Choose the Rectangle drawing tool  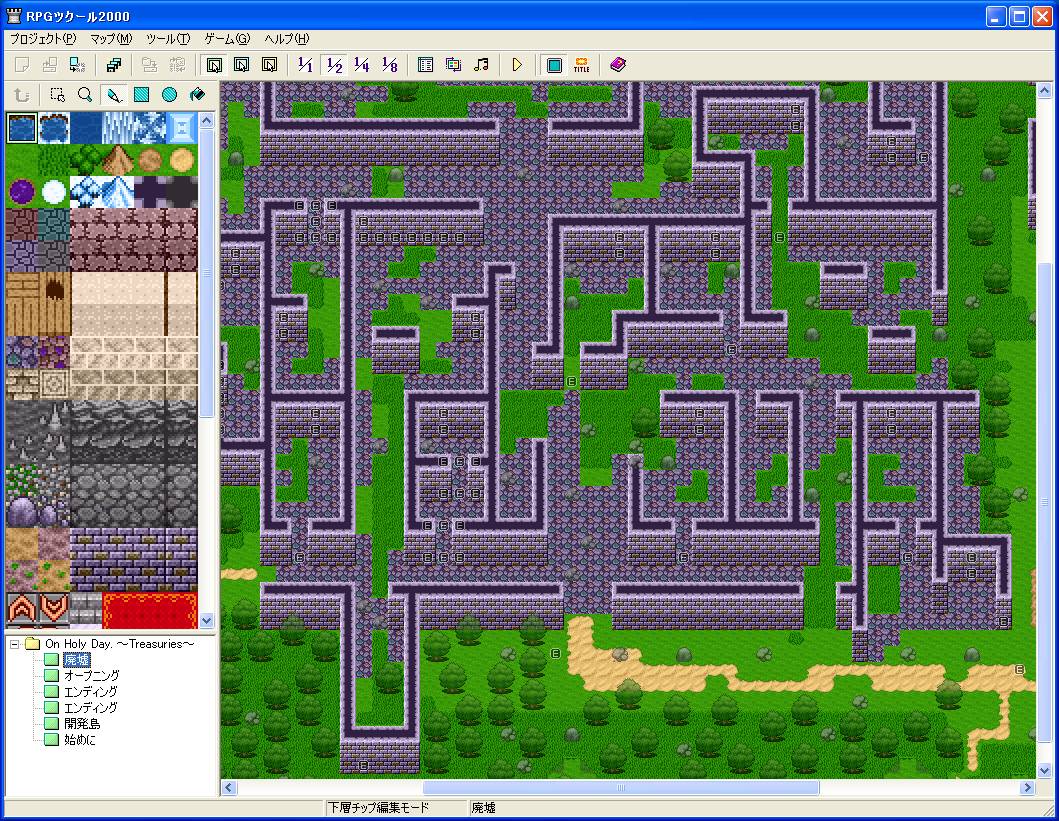pyautogui.click(x=141, y=95)
